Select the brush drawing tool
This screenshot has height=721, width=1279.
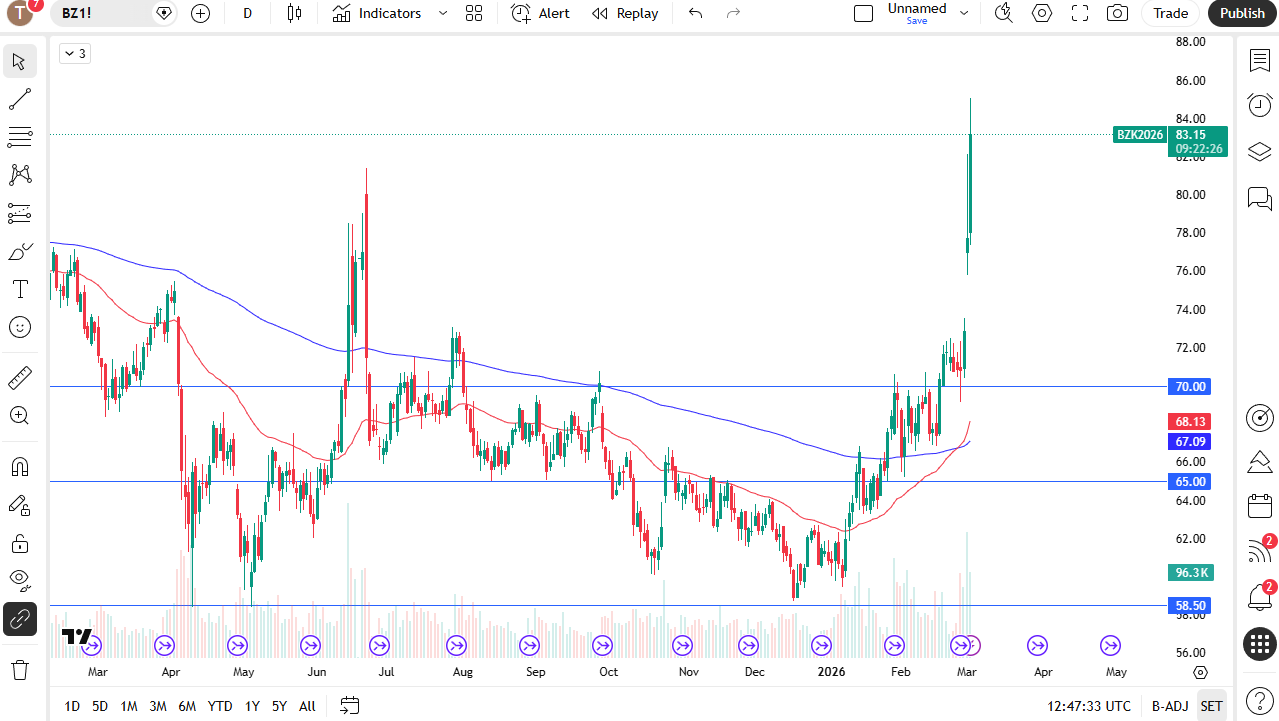tap(20, 251)
